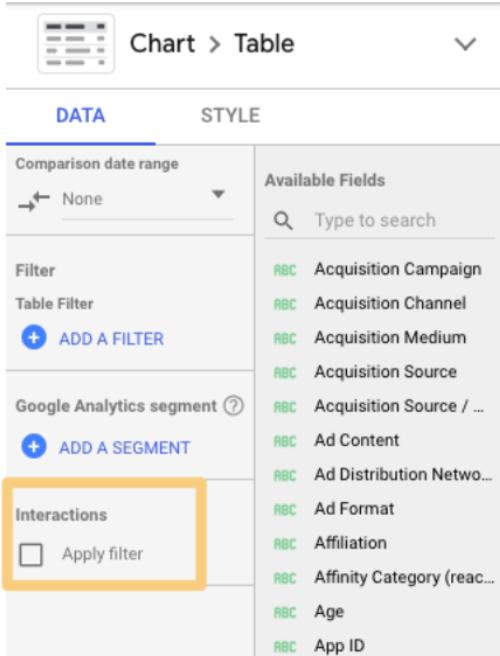The image size is (500, 656).
Task: Select the App ID field
Action: [339, 646]
